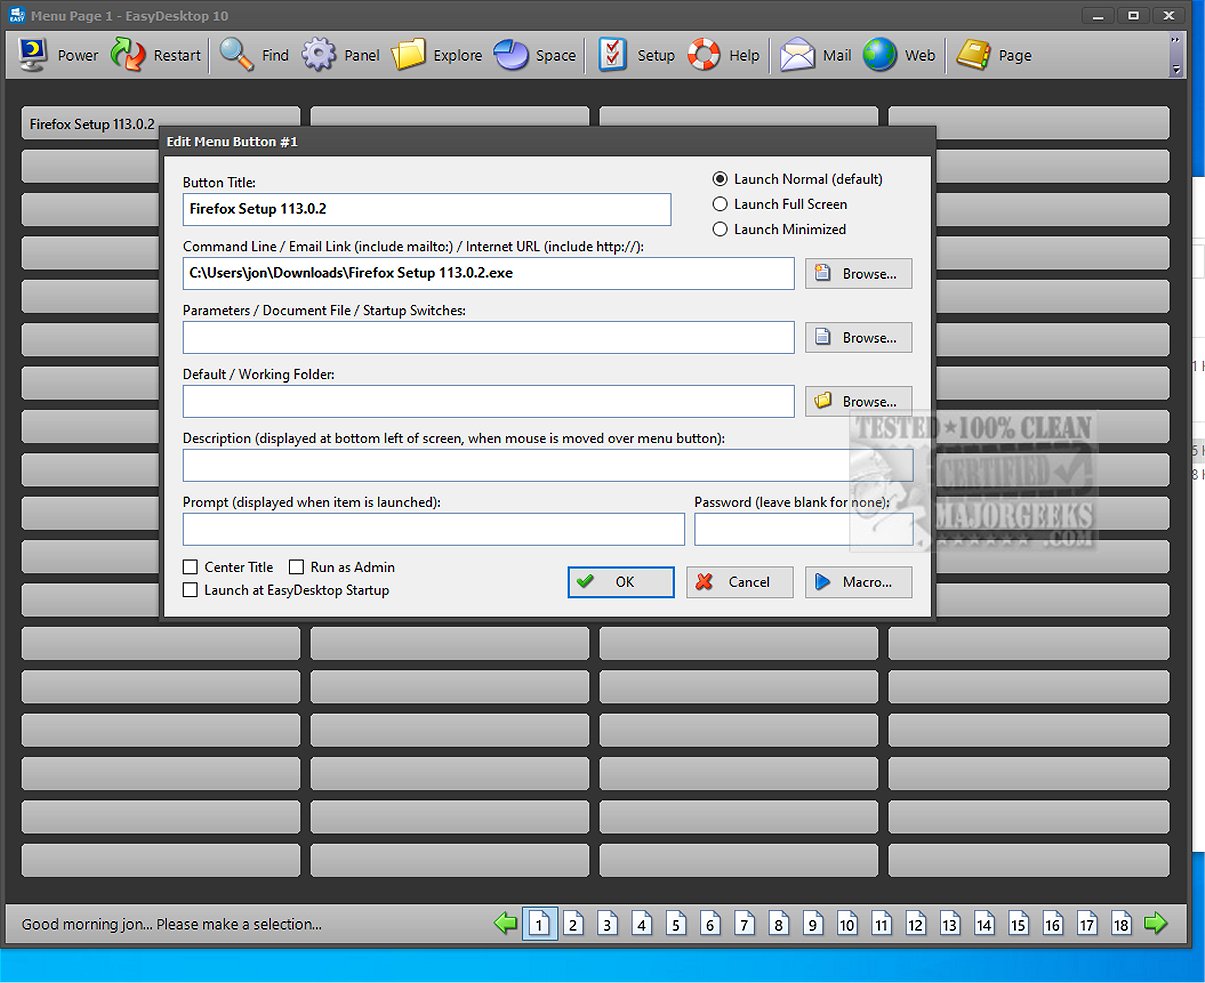Click the EasyDesktop title bar app icon
The height and width of the screenshot is (983, 1205).
click(x=16, y=15)
